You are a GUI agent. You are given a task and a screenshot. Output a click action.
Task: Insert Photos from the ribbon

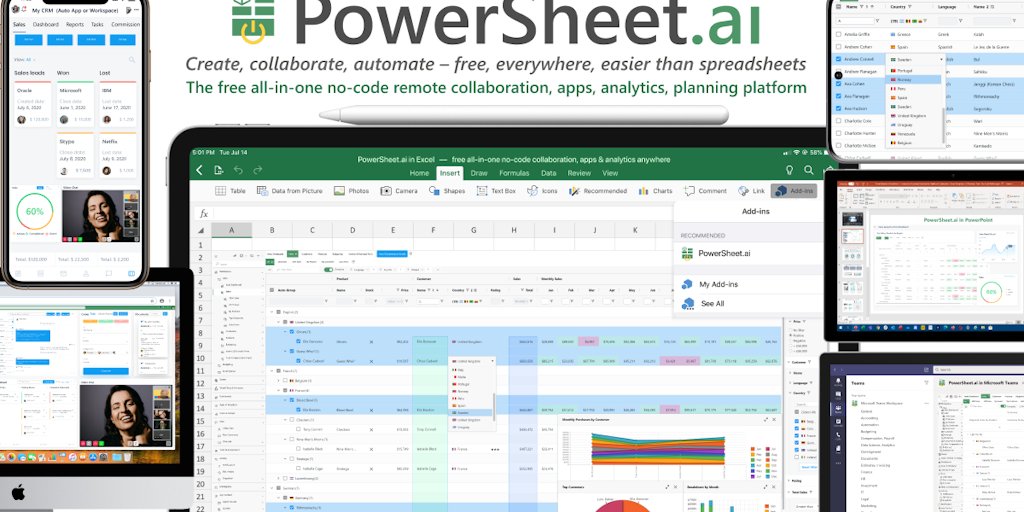pyautogui.click(x=351, y=191)
